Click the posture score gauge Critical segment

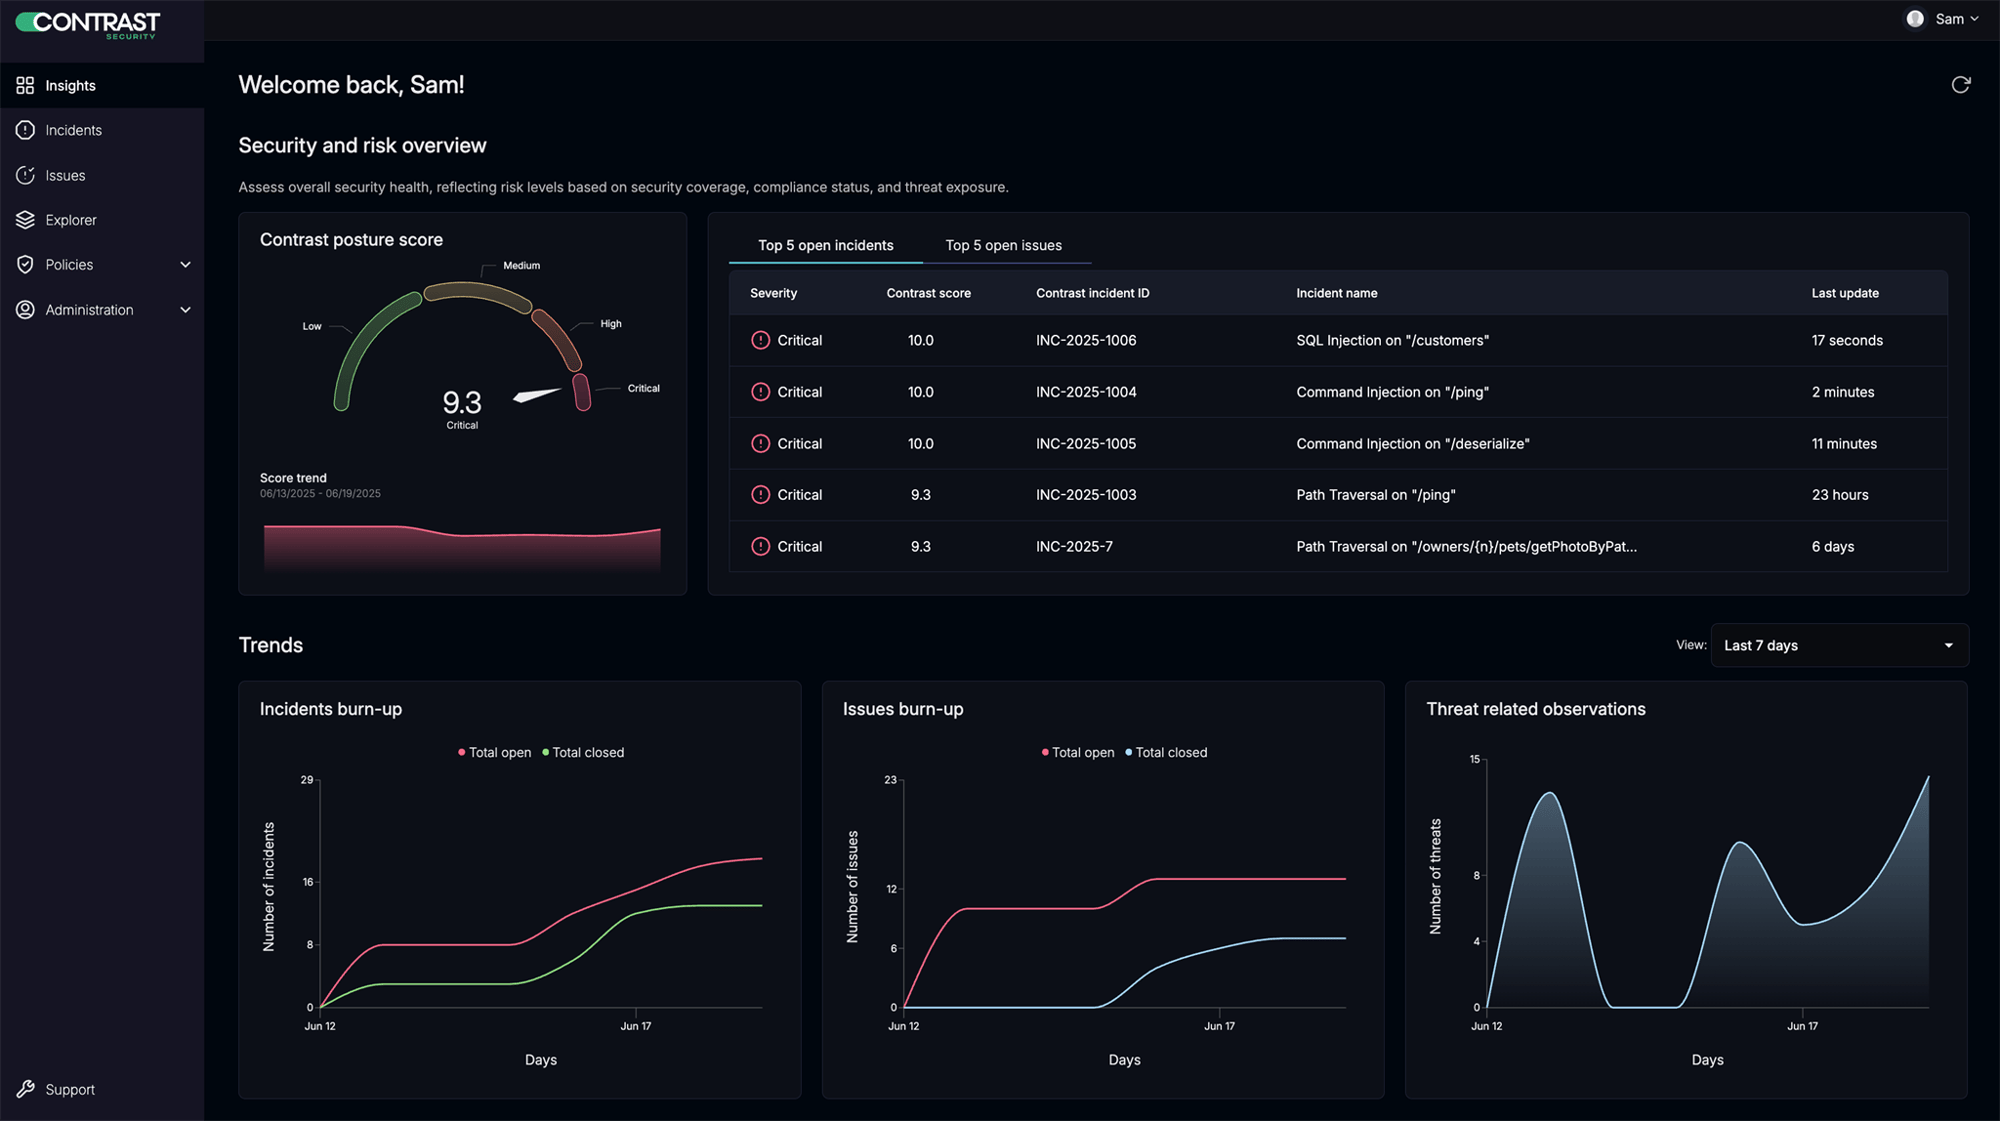(581, 392)
